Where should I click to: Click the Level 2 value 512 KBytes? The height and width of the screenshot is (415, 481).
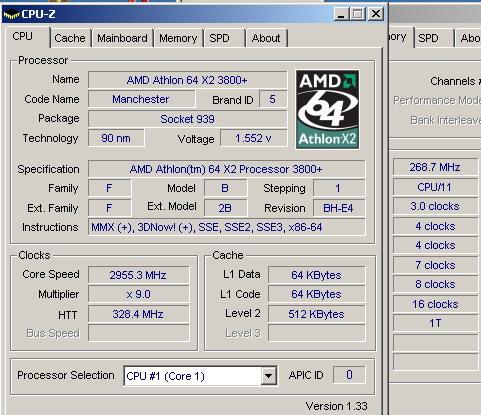click(316, 314)
